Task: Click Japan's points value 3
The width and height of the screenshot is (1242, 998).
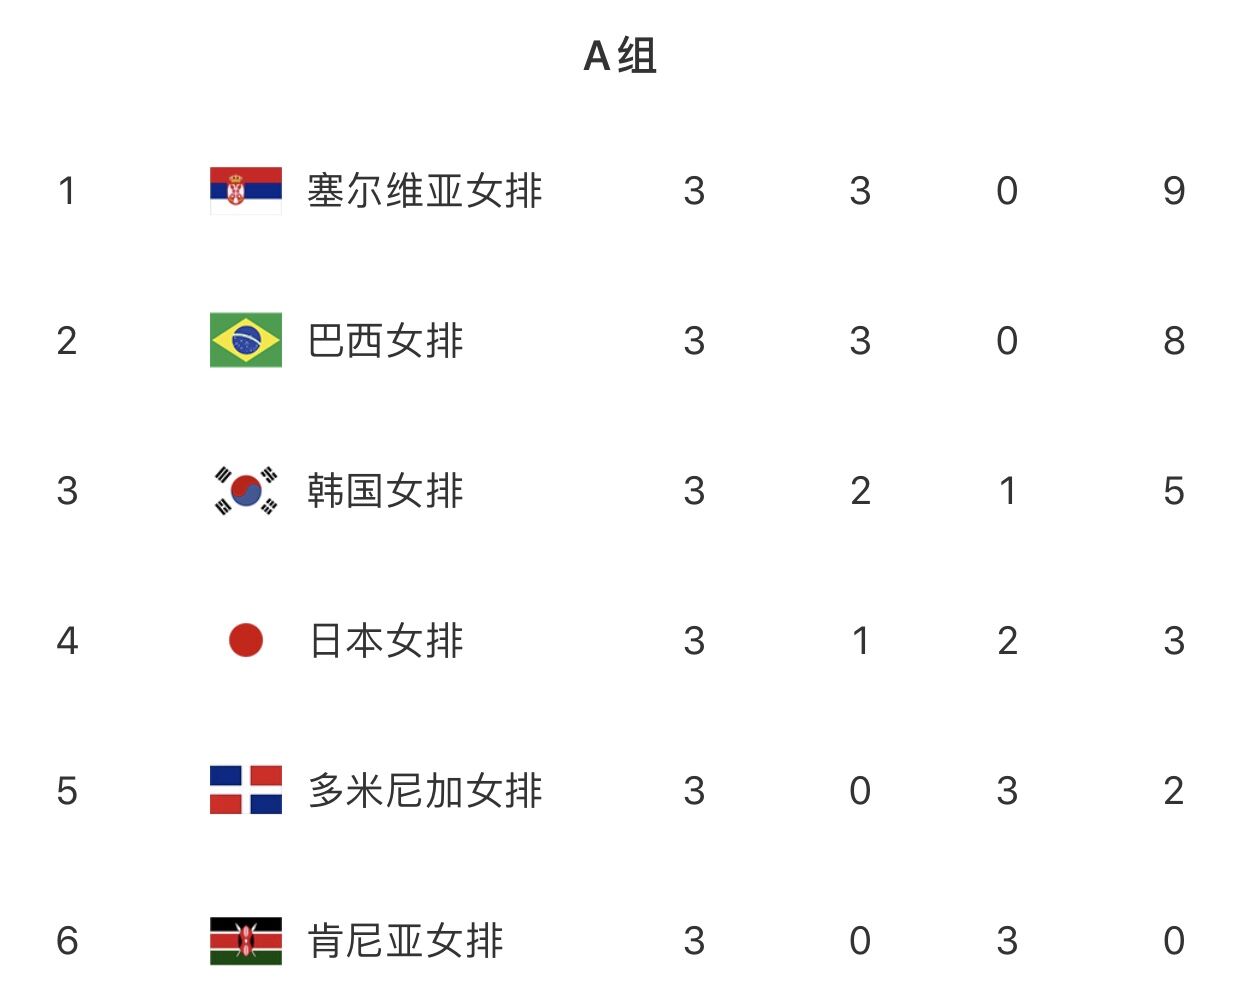Action: click(1174, 640)
